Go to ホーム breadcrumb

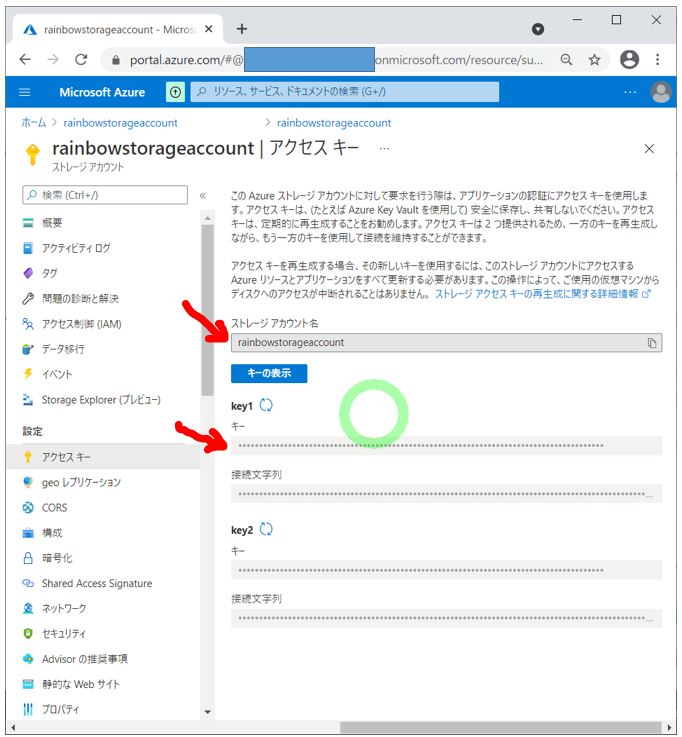34,123
